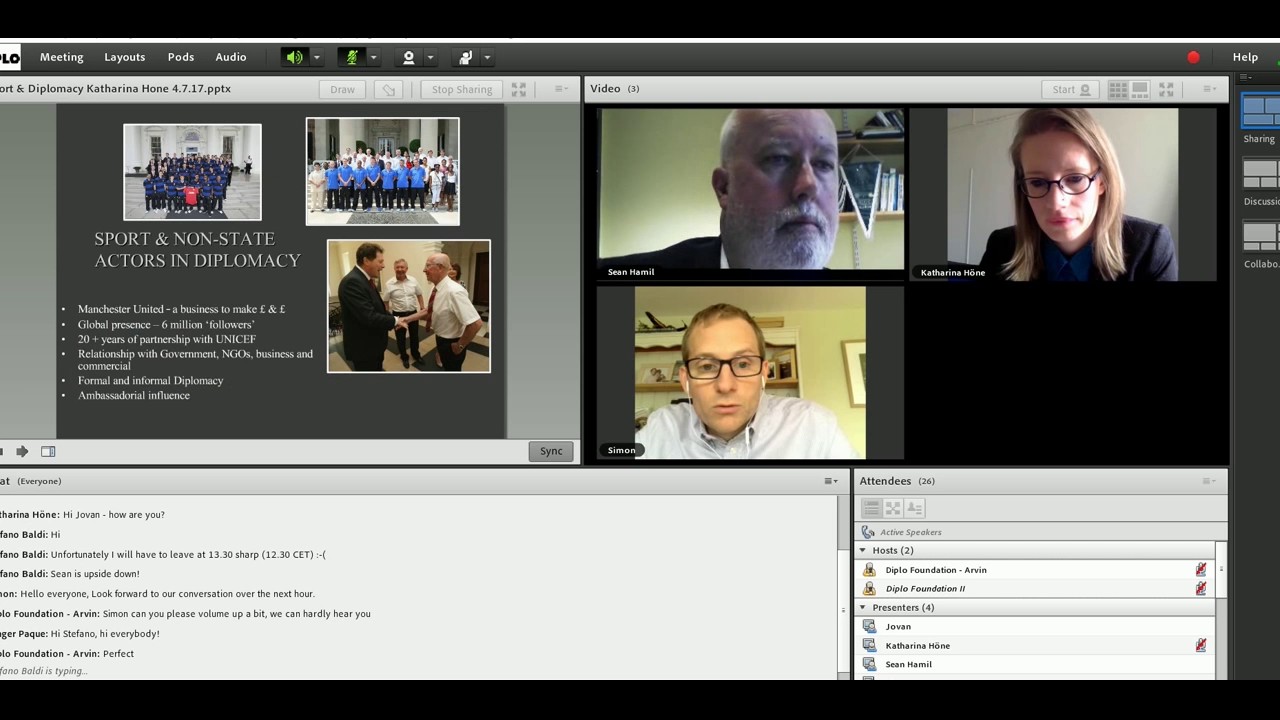
Task: Open the raise hand status dropdown arrow
Action: click(488, 57)
